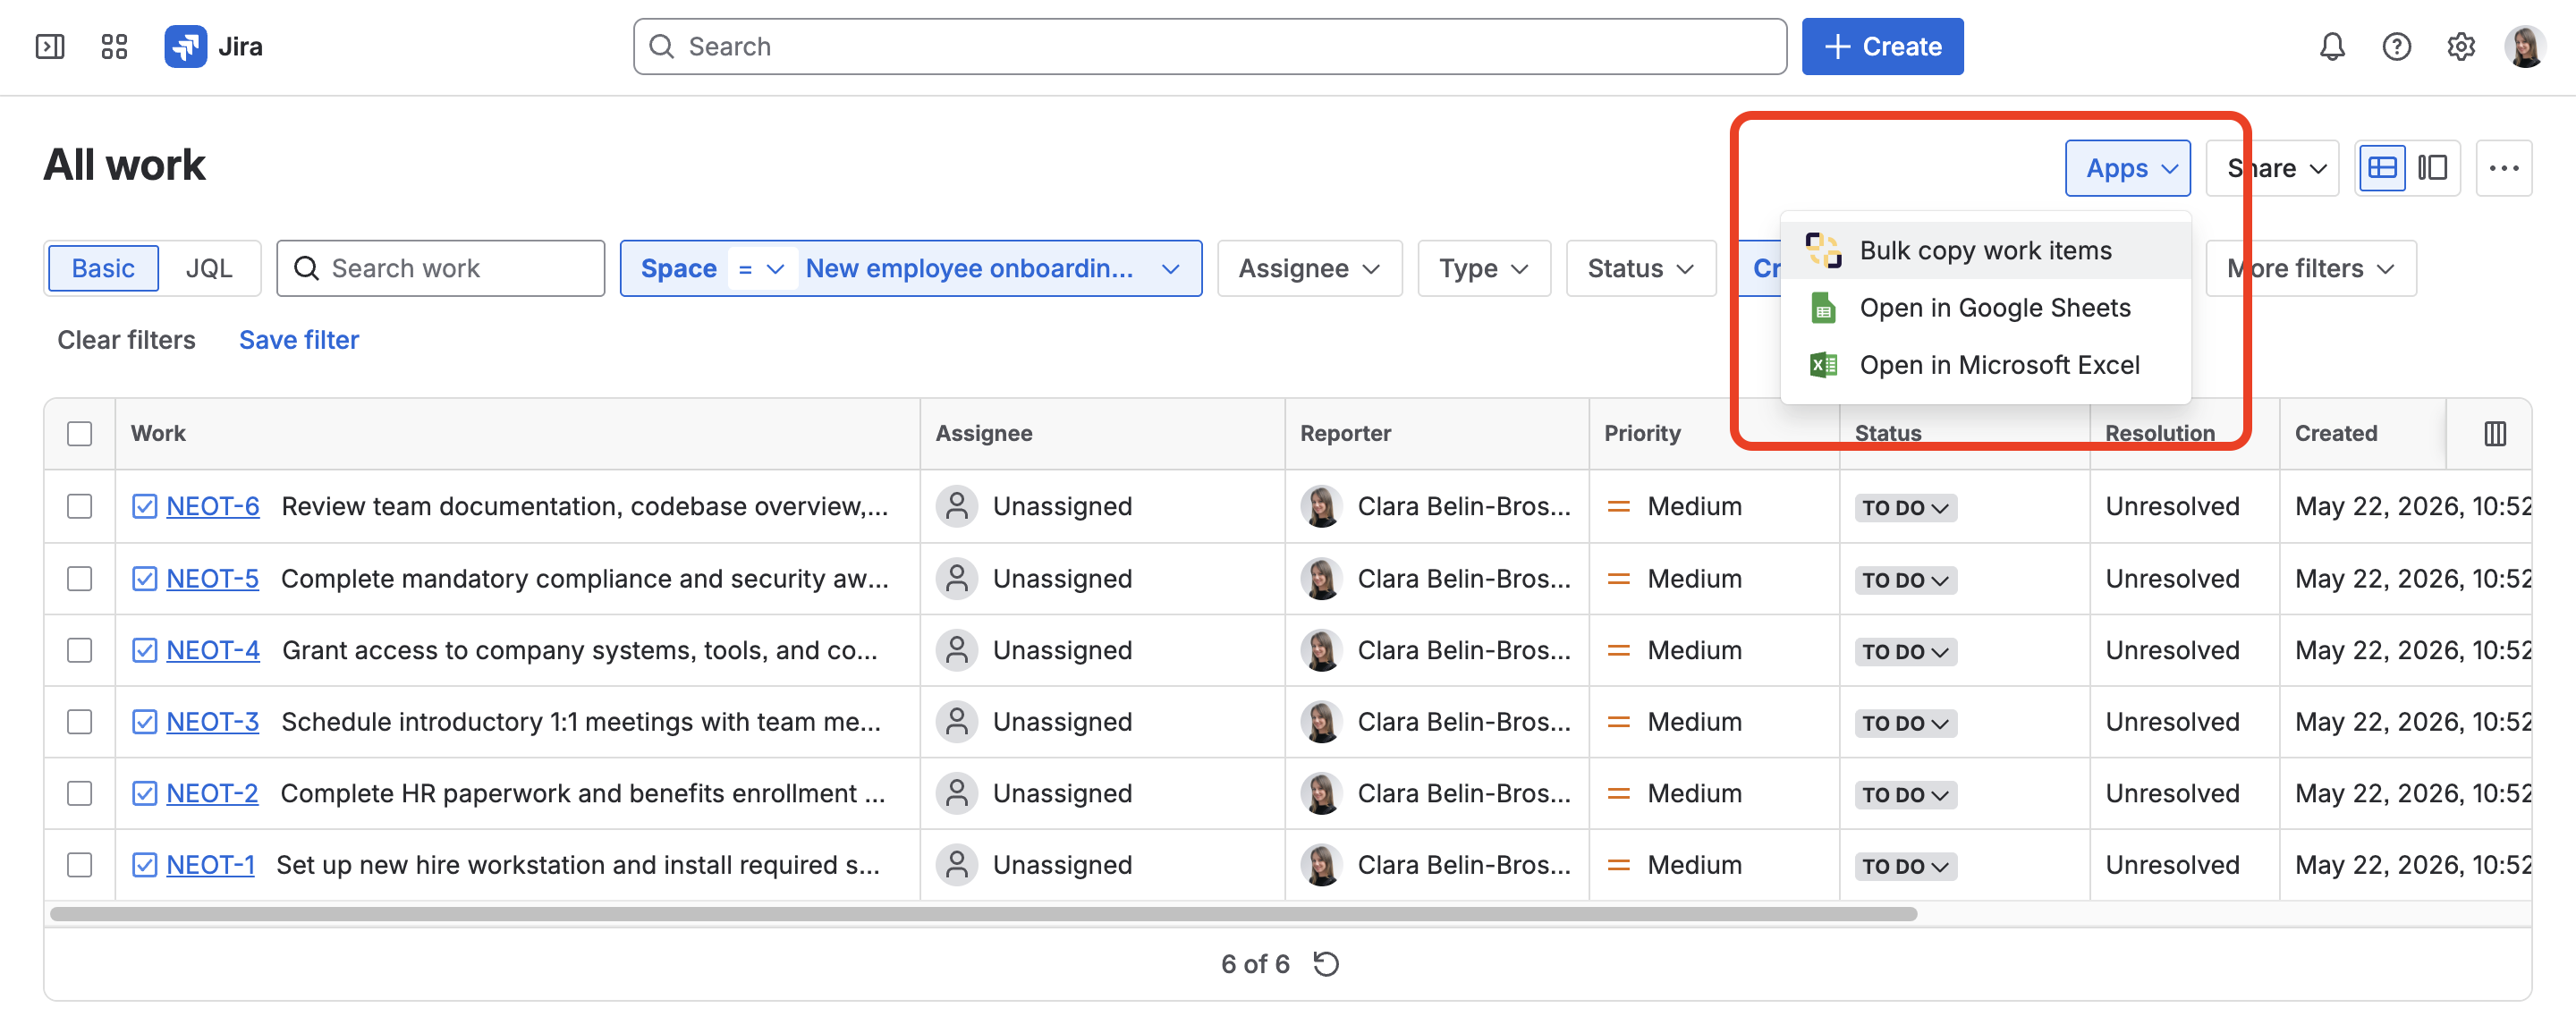The image size is (2576, 1025).
Task: Focus the top Search field
Action: (1209, 46)
